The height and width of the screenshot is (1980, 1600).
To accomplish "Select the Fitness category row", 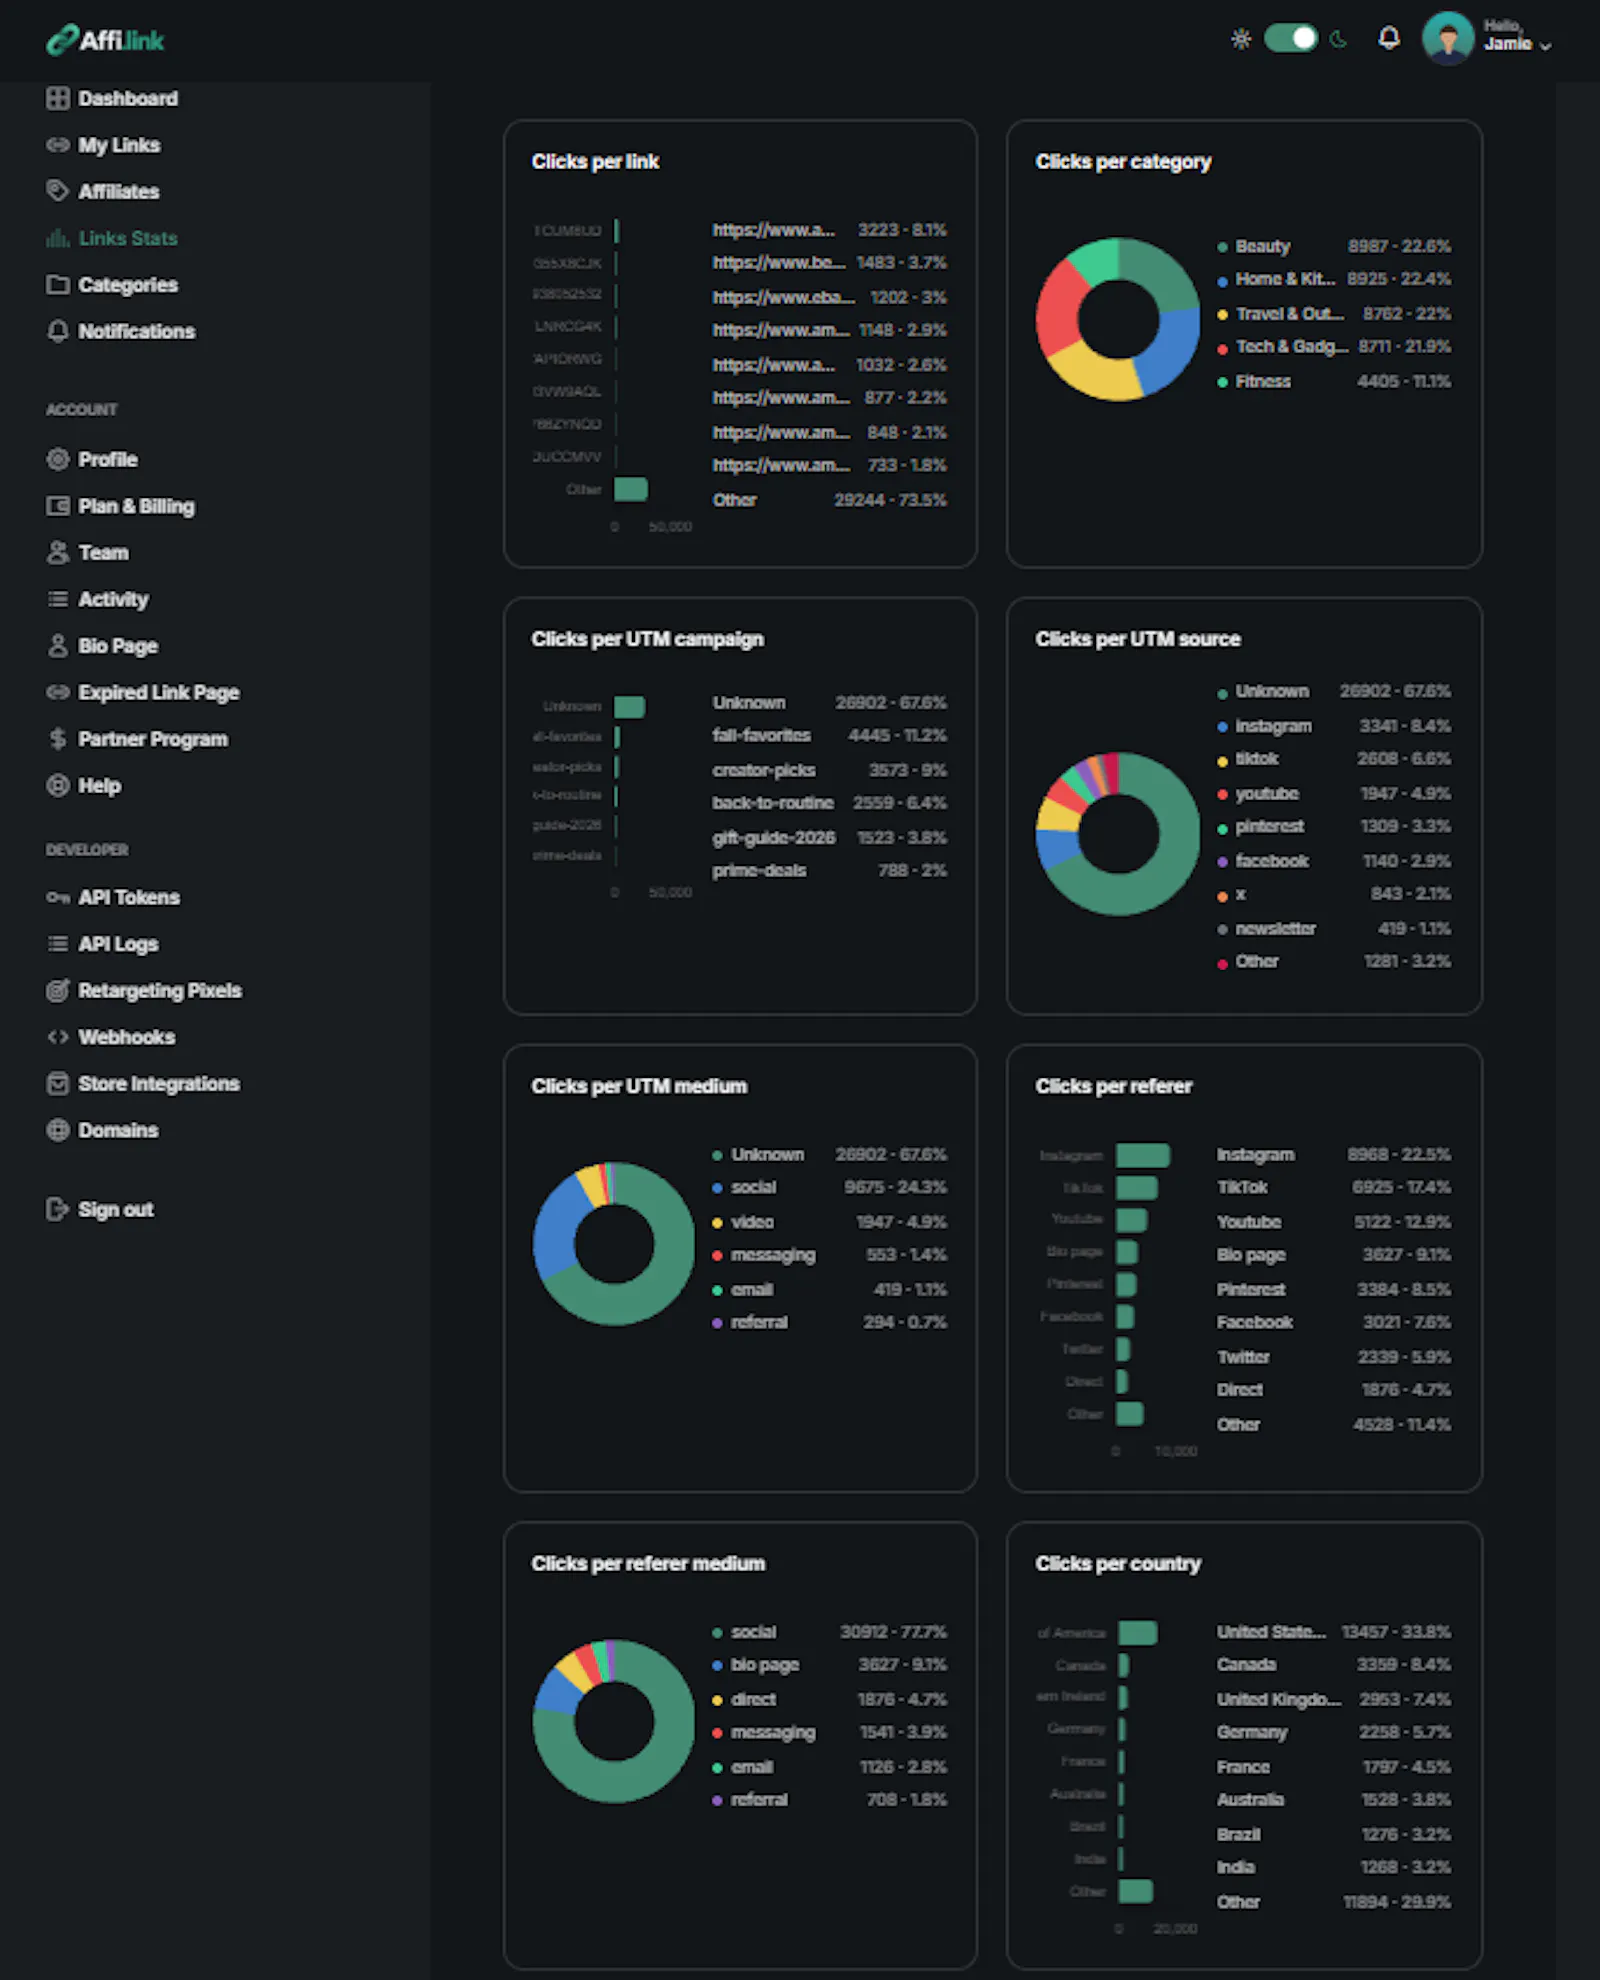I will tap(1333, 381).
